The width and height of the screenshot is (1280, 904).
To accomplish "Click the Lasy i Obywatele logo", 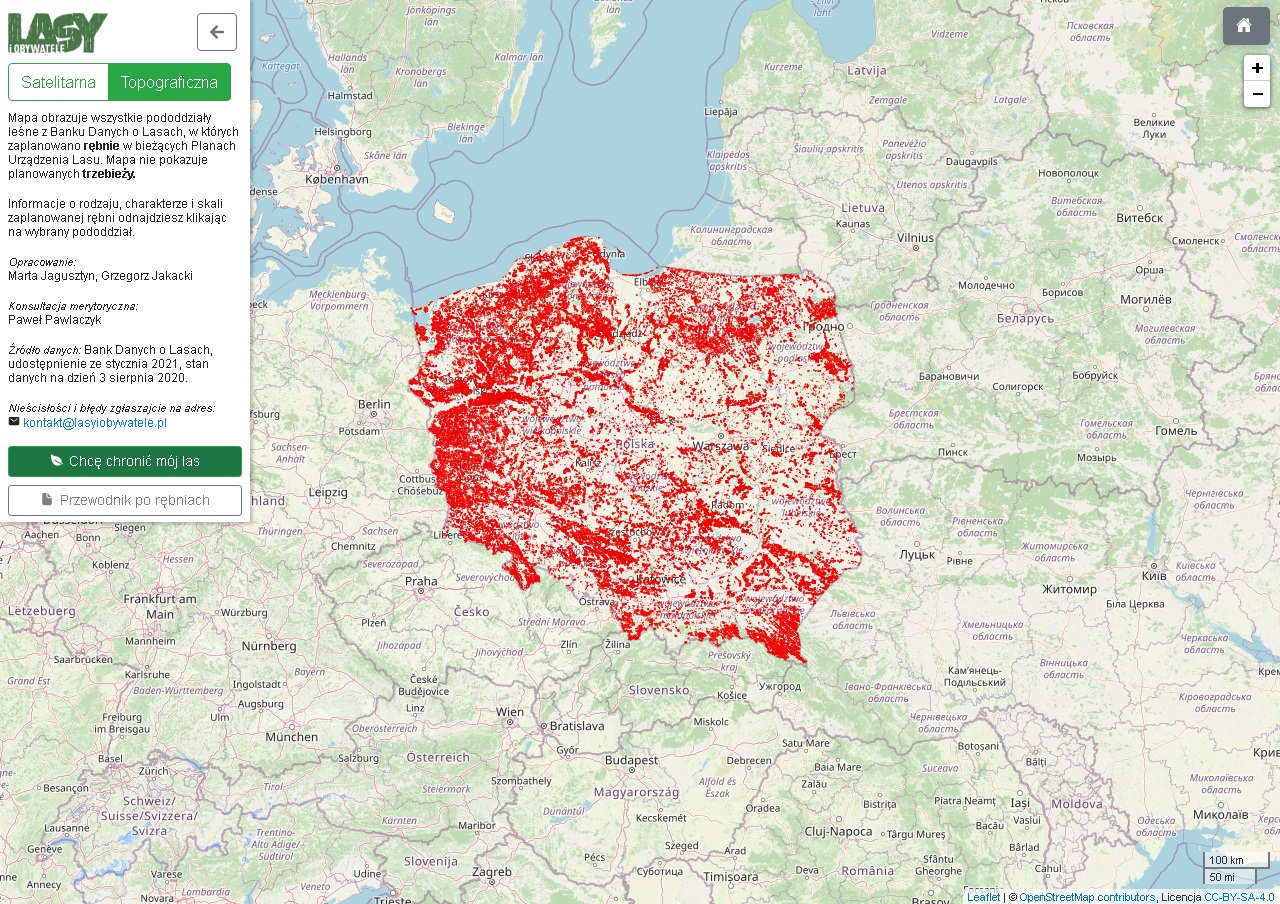I will click(x=58, y=33).
